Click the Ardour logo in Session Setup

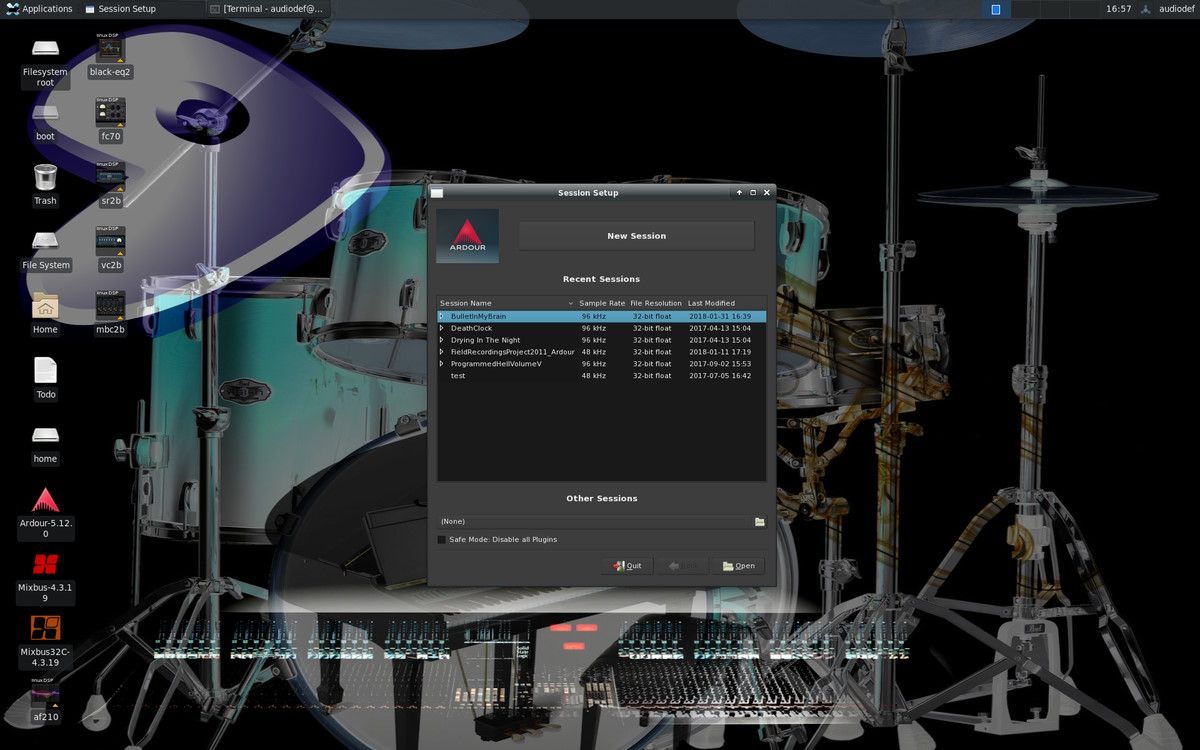click(467, 235)
